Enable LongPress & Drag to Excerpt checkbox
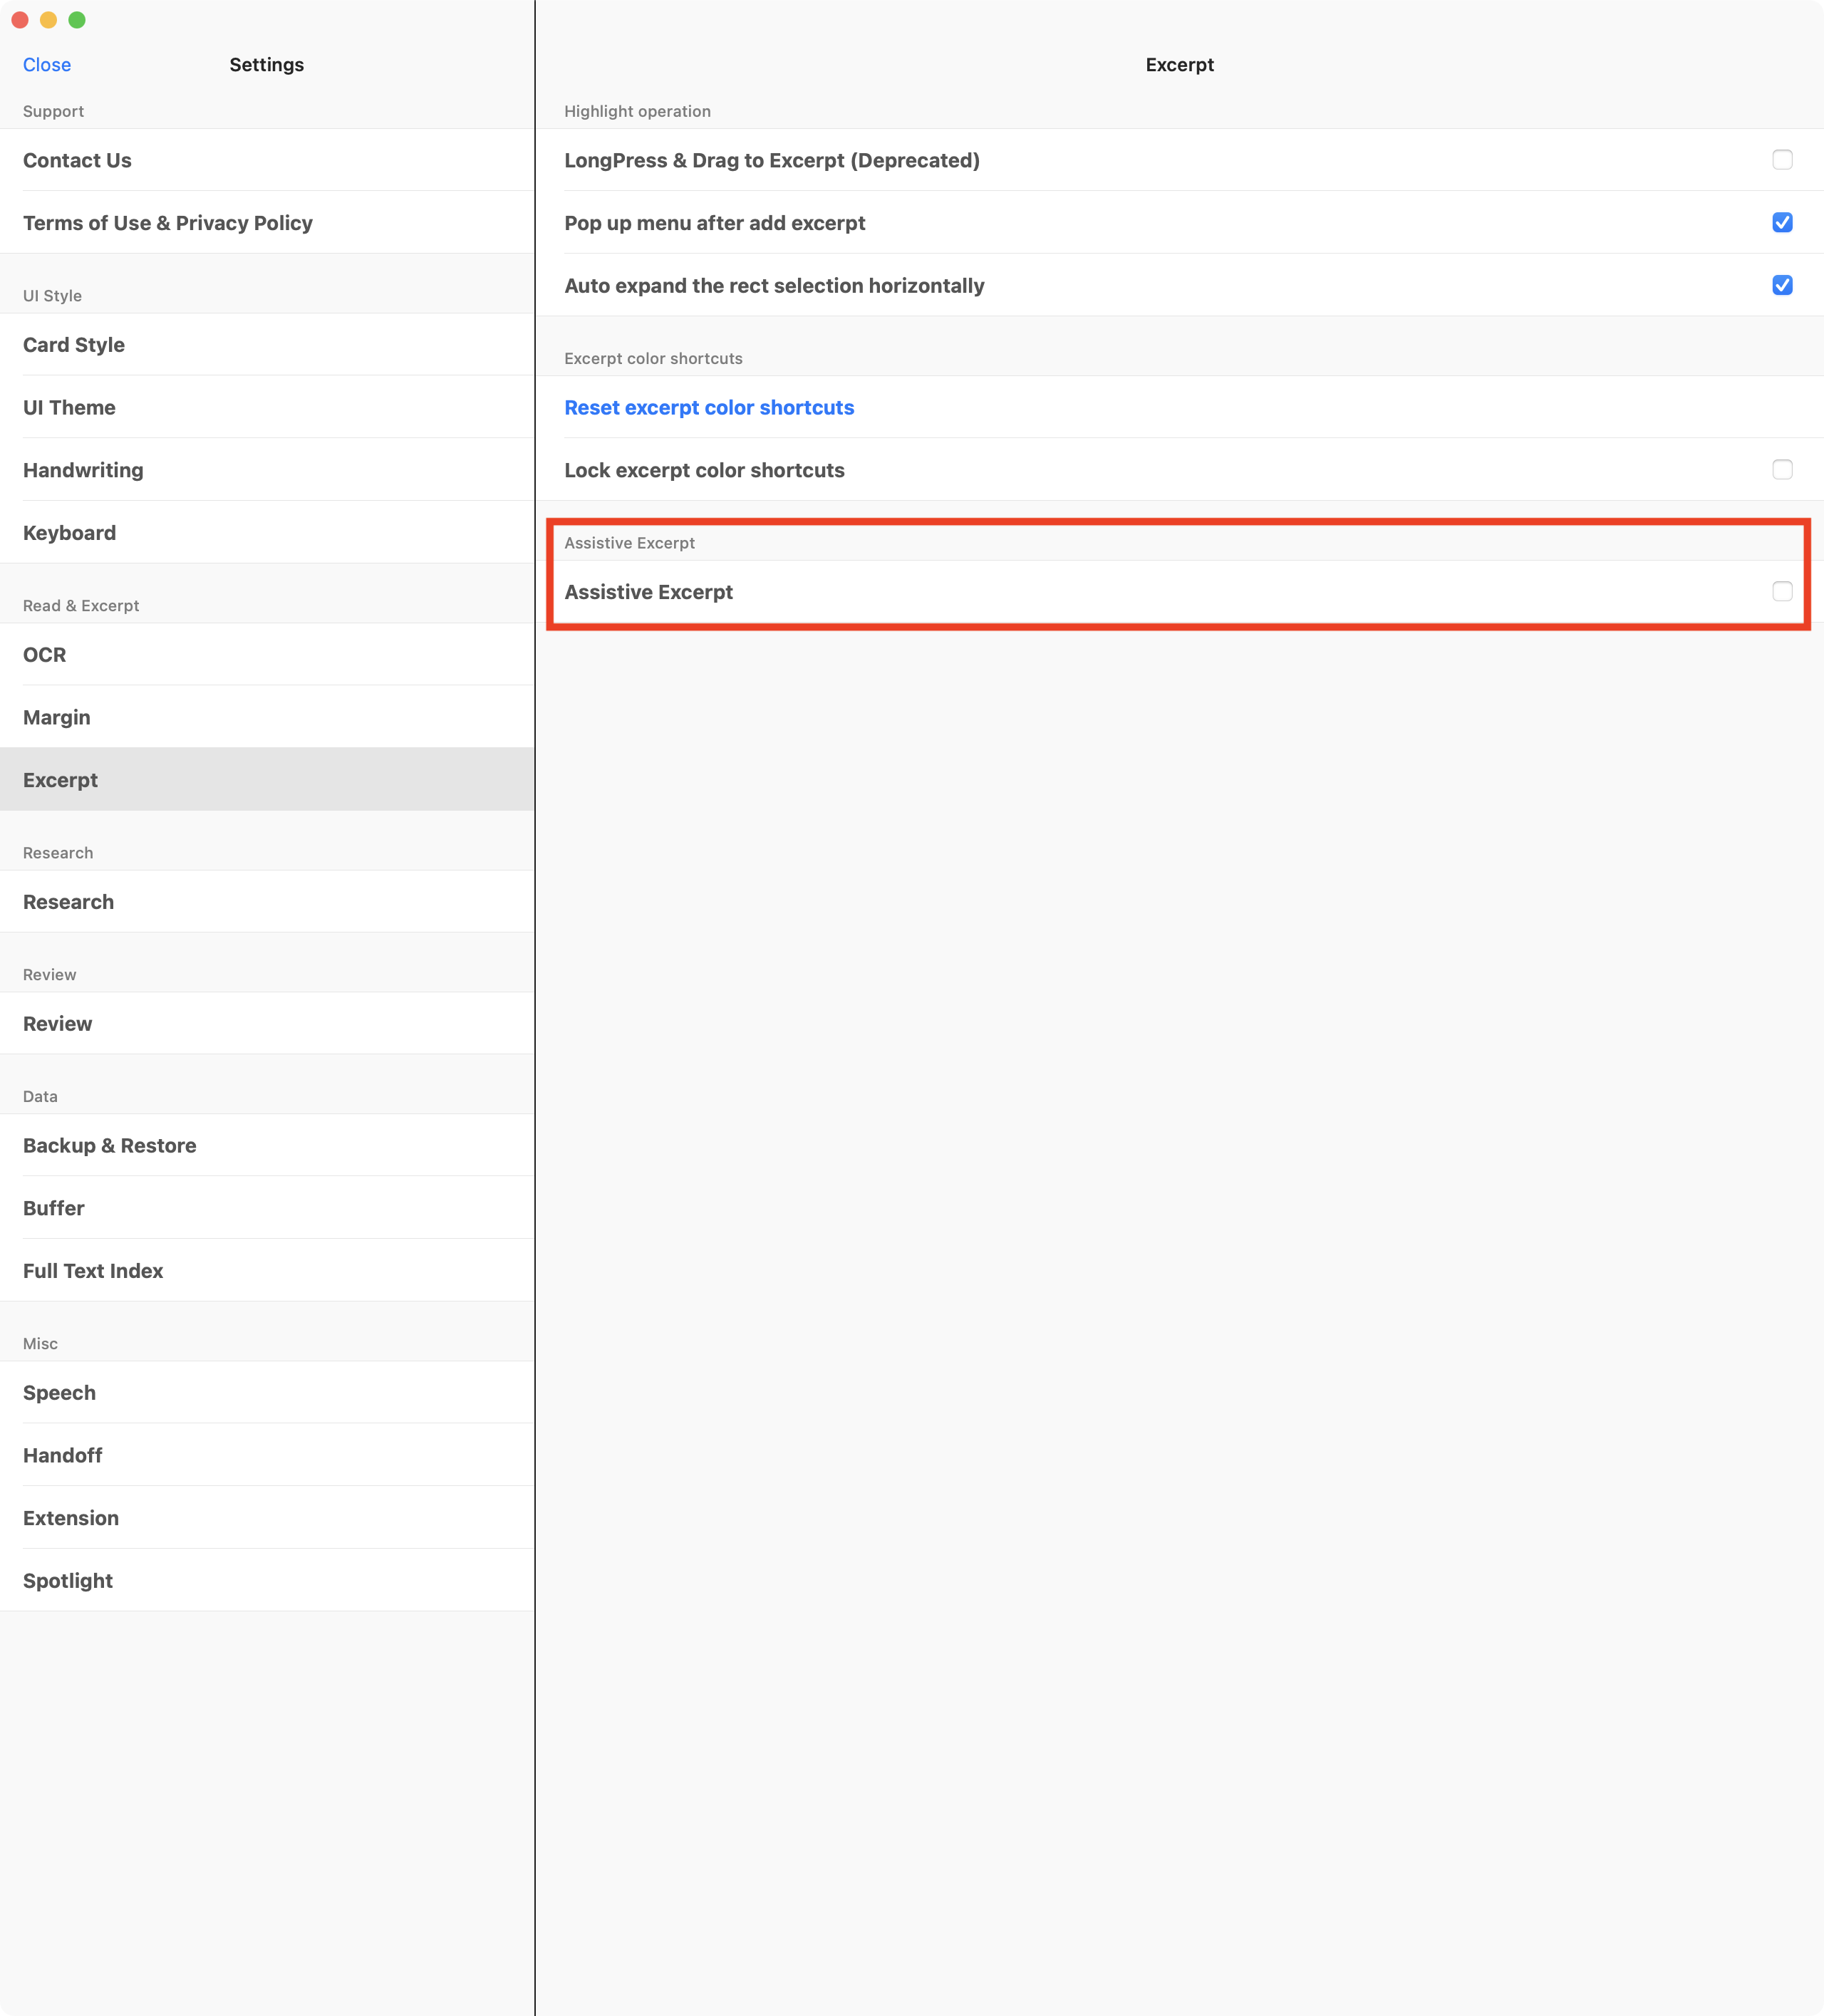 click(x=1781, y=160)
